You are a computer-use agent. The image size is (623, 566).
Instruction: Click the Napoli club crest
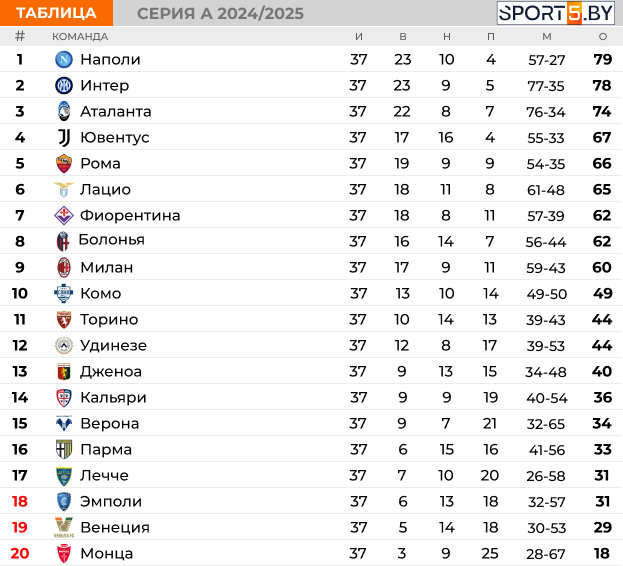(x=64, y=60)
